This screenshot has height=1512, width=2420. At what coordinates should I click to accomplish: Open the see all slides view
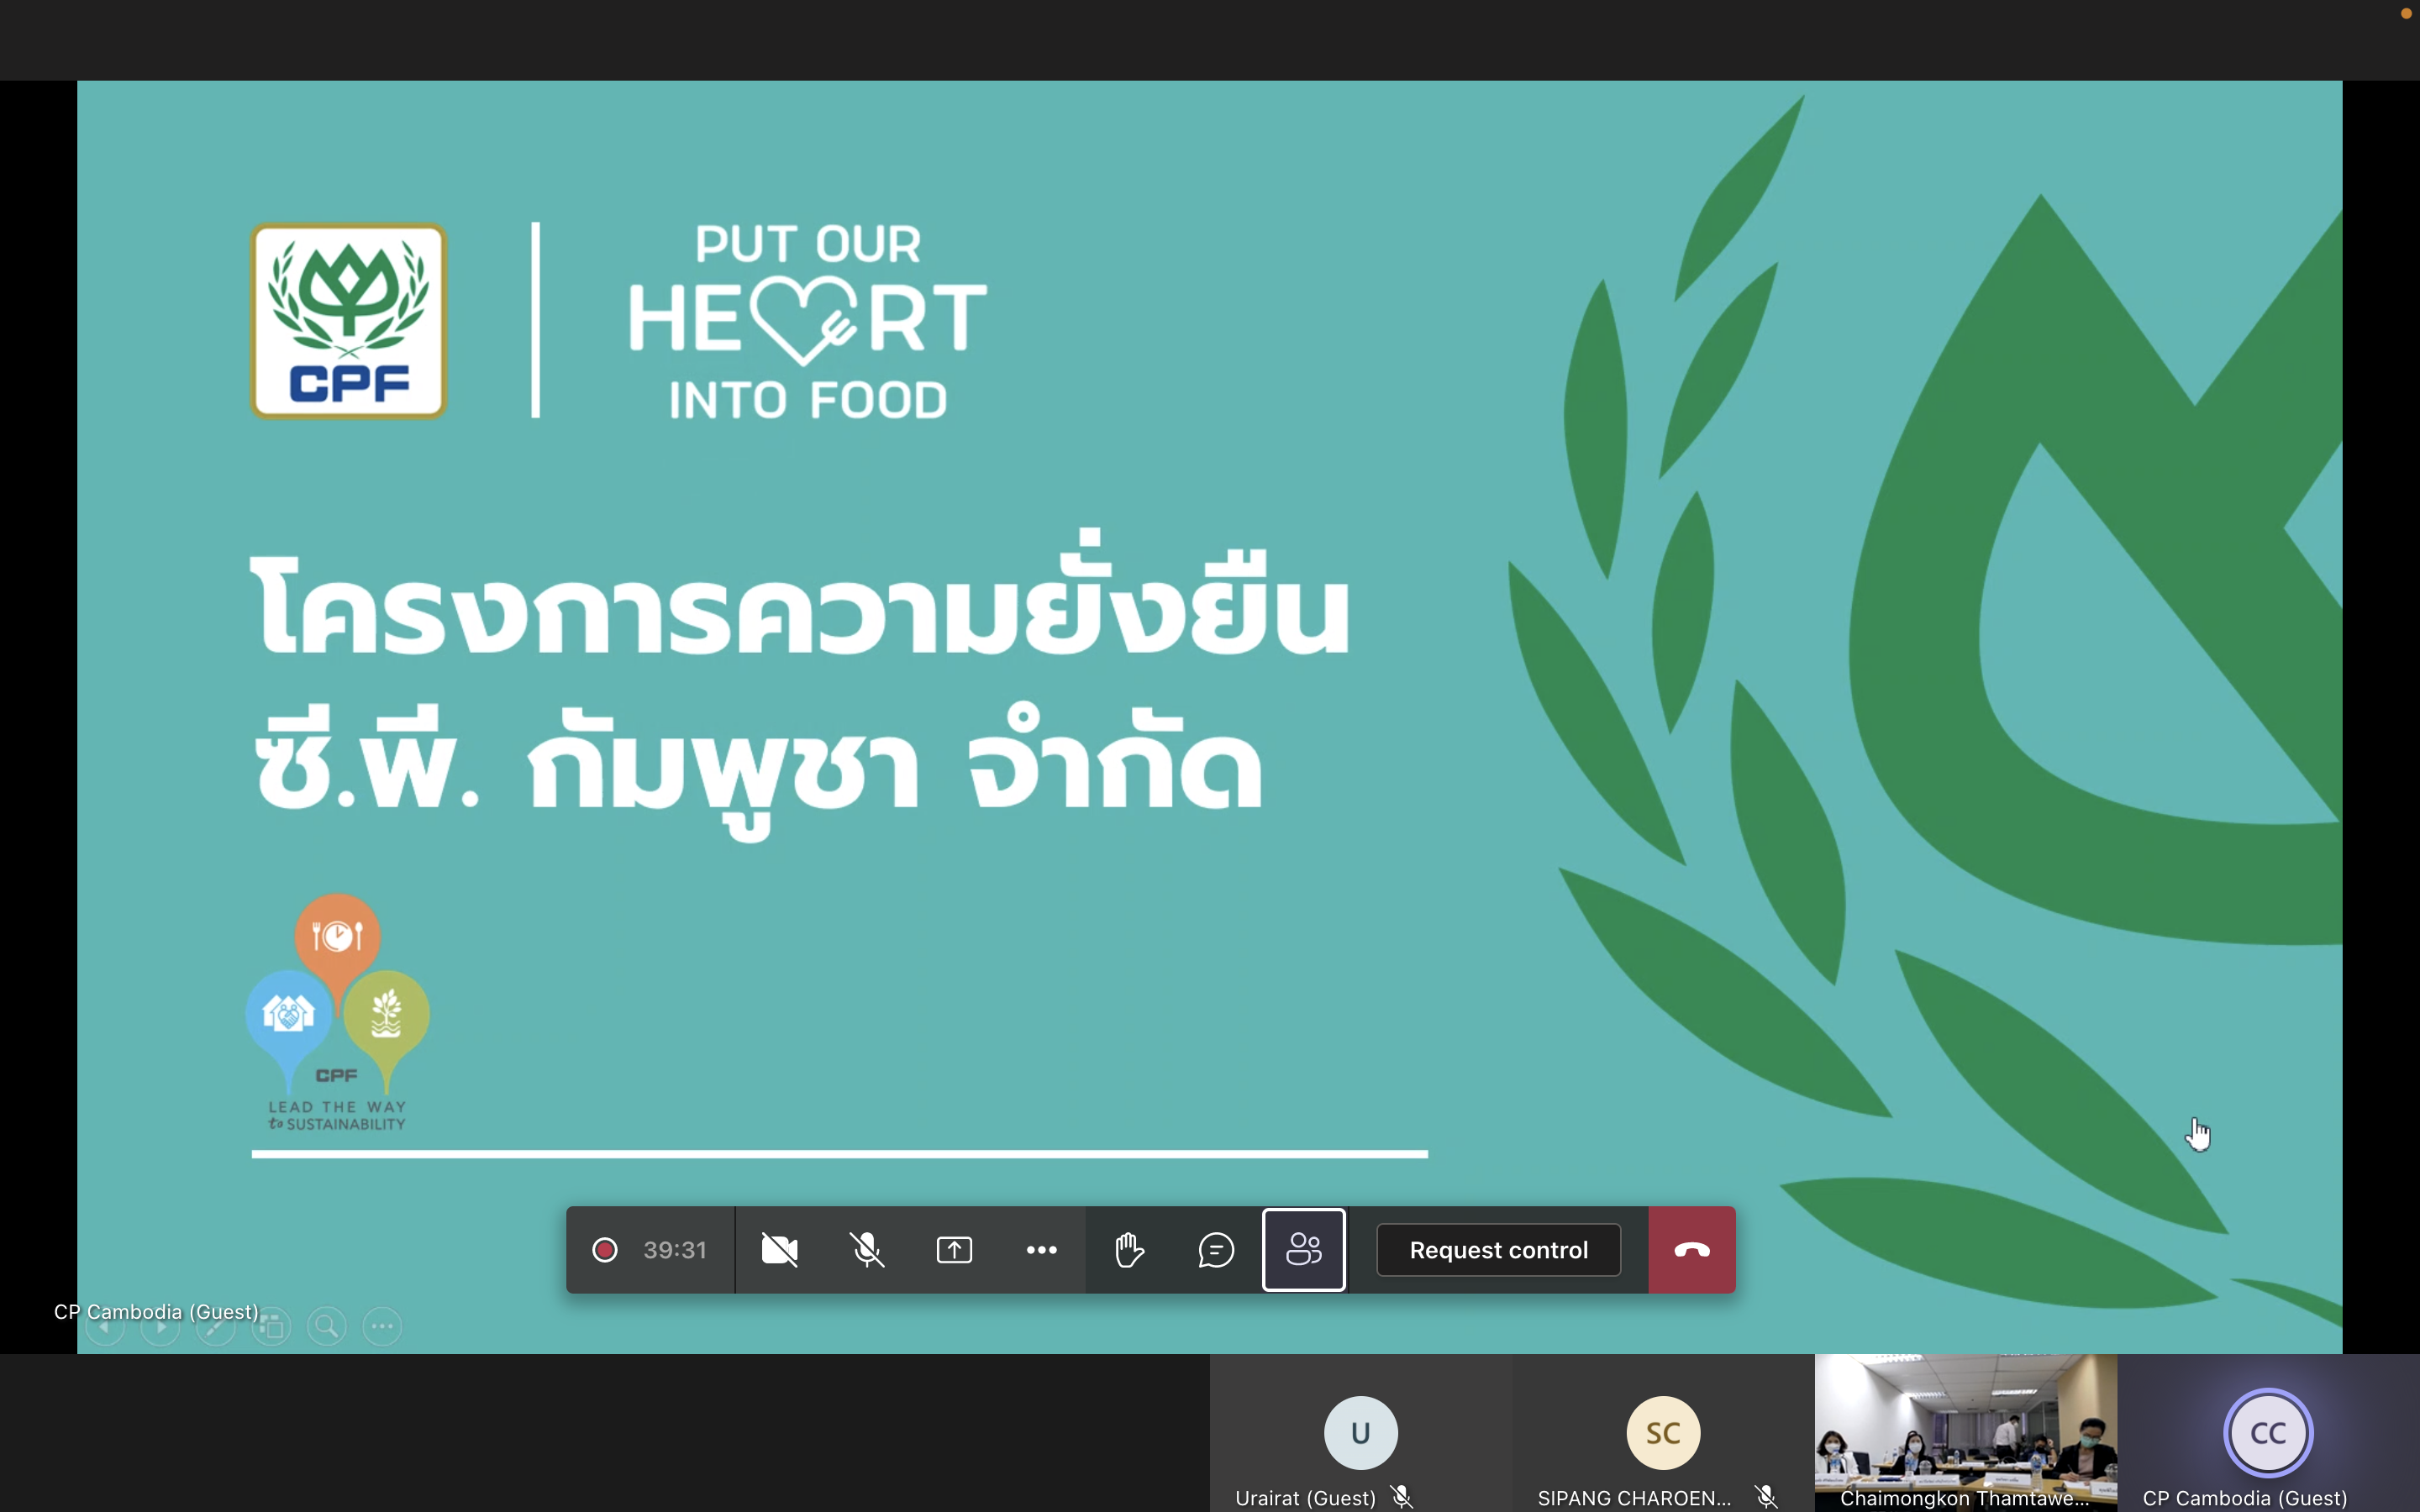(x=271, y=1327)
